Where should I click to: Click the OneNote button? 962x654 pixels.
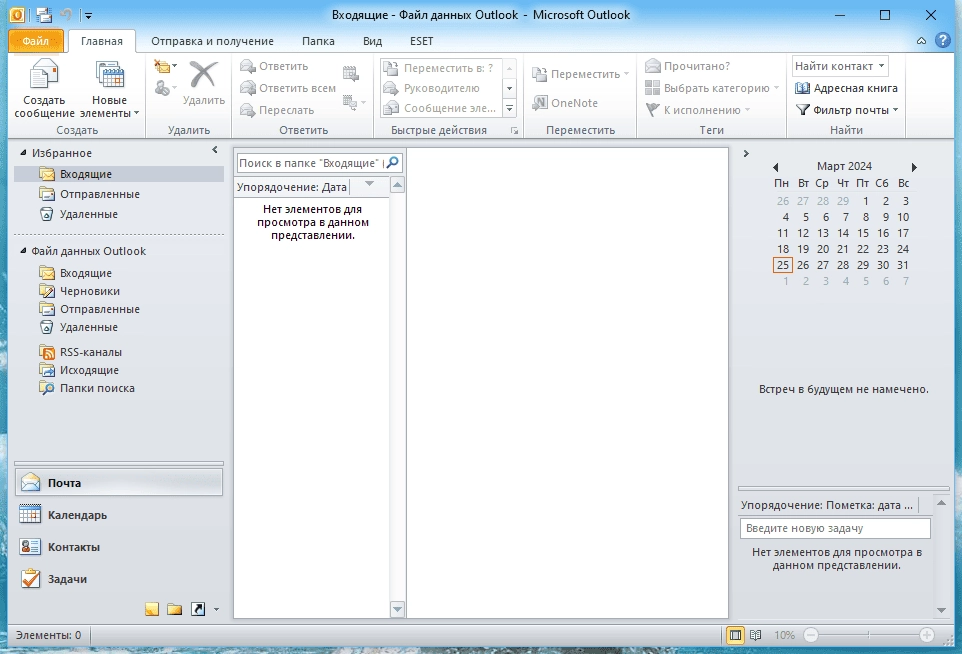565,103
